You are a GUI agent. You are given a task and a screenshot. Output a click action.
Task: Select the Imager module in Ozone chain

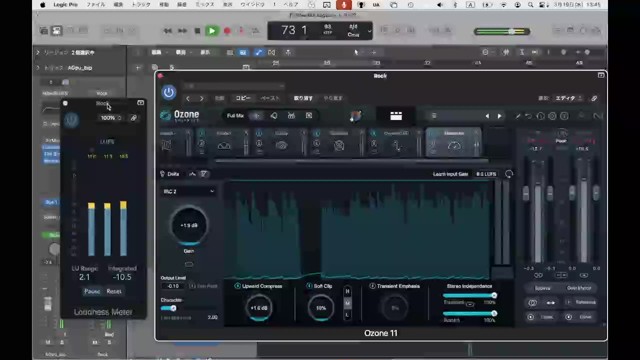[224, 142]
